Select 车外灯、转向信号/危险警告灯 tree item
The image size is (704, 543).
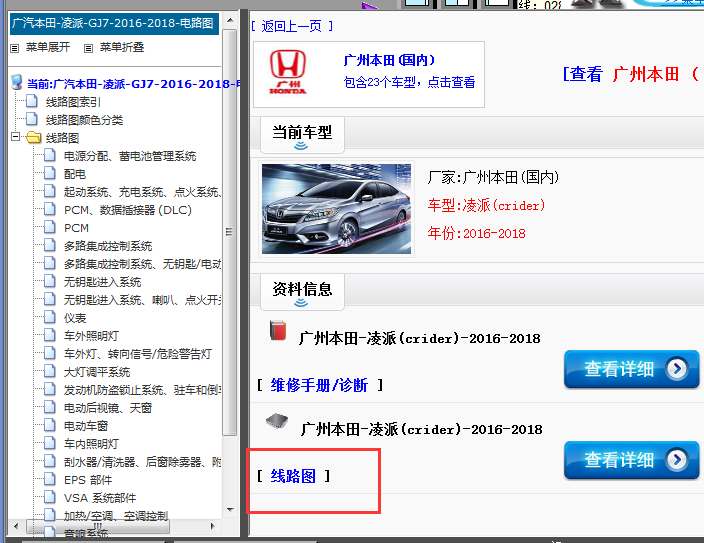click(x=137, y=354)
